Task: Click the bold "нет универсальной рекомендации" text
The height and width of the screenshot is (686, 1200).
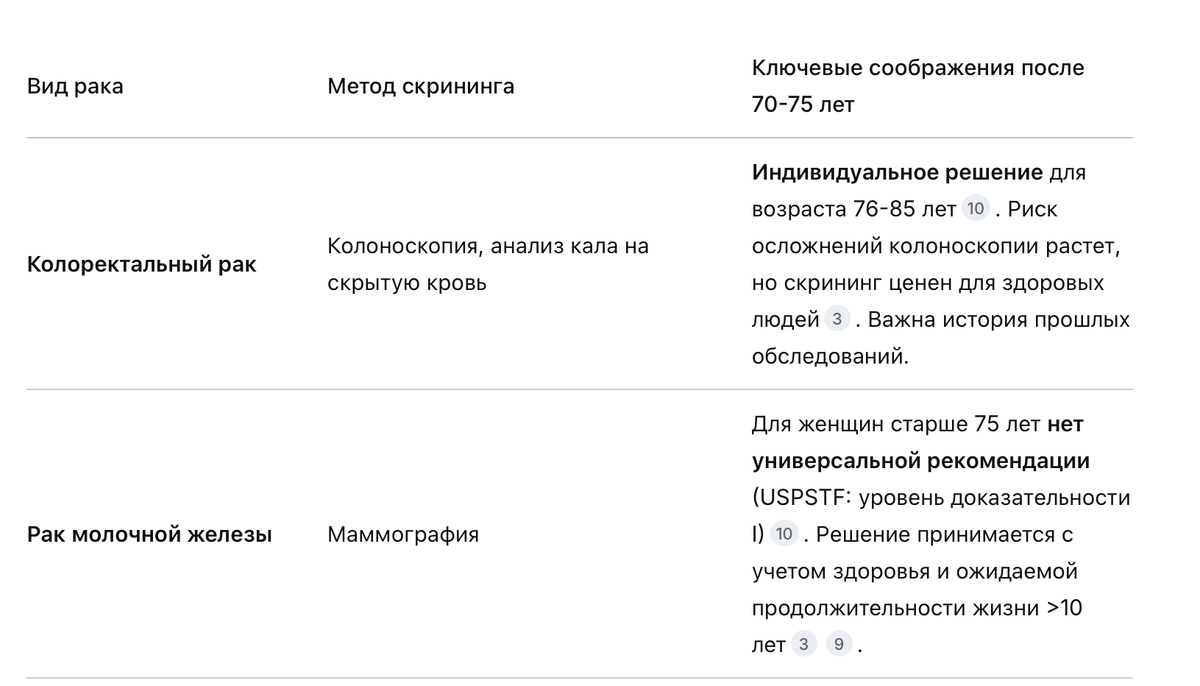Action: pyautogui.click(x=920, y=442)
